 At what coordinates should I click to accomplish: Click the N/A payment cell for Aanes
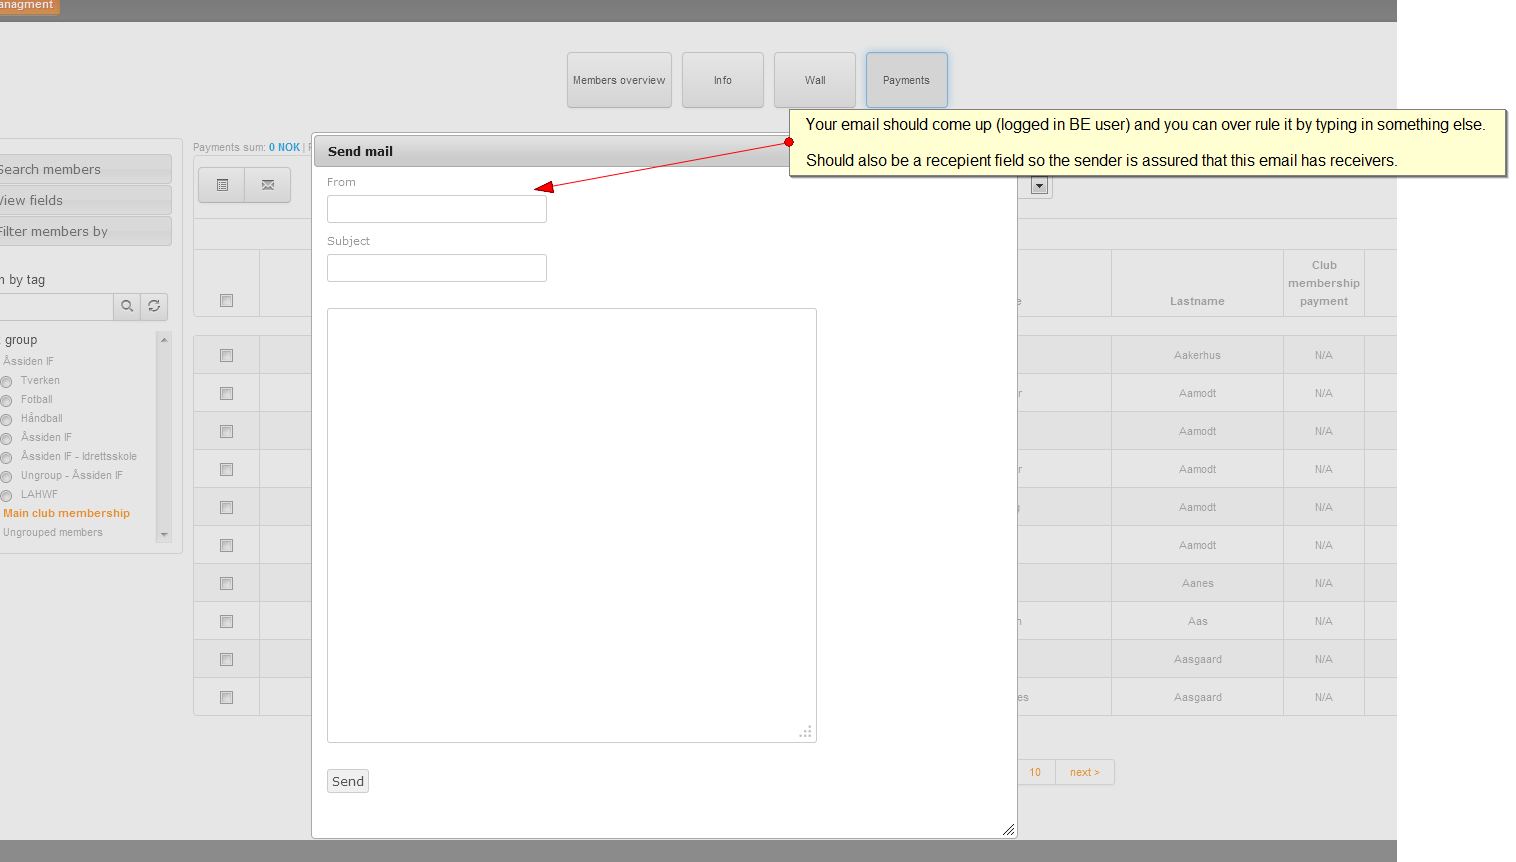point(1324,583)
